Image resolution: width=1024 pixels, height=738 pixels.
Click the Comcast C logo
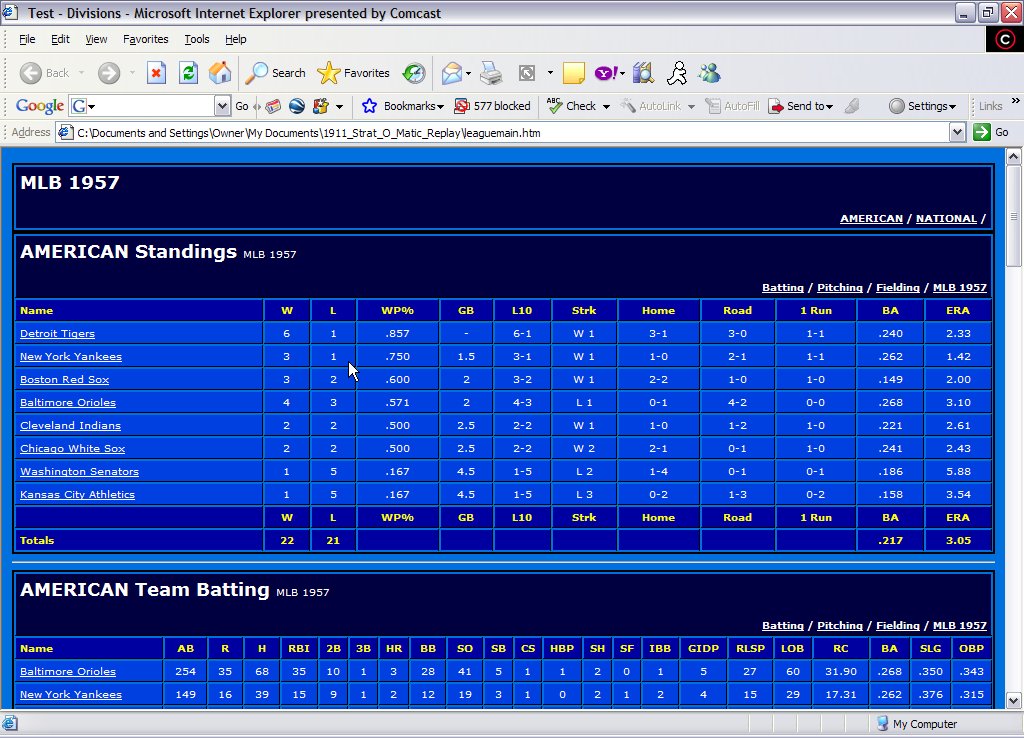[x=1004, y=40]
